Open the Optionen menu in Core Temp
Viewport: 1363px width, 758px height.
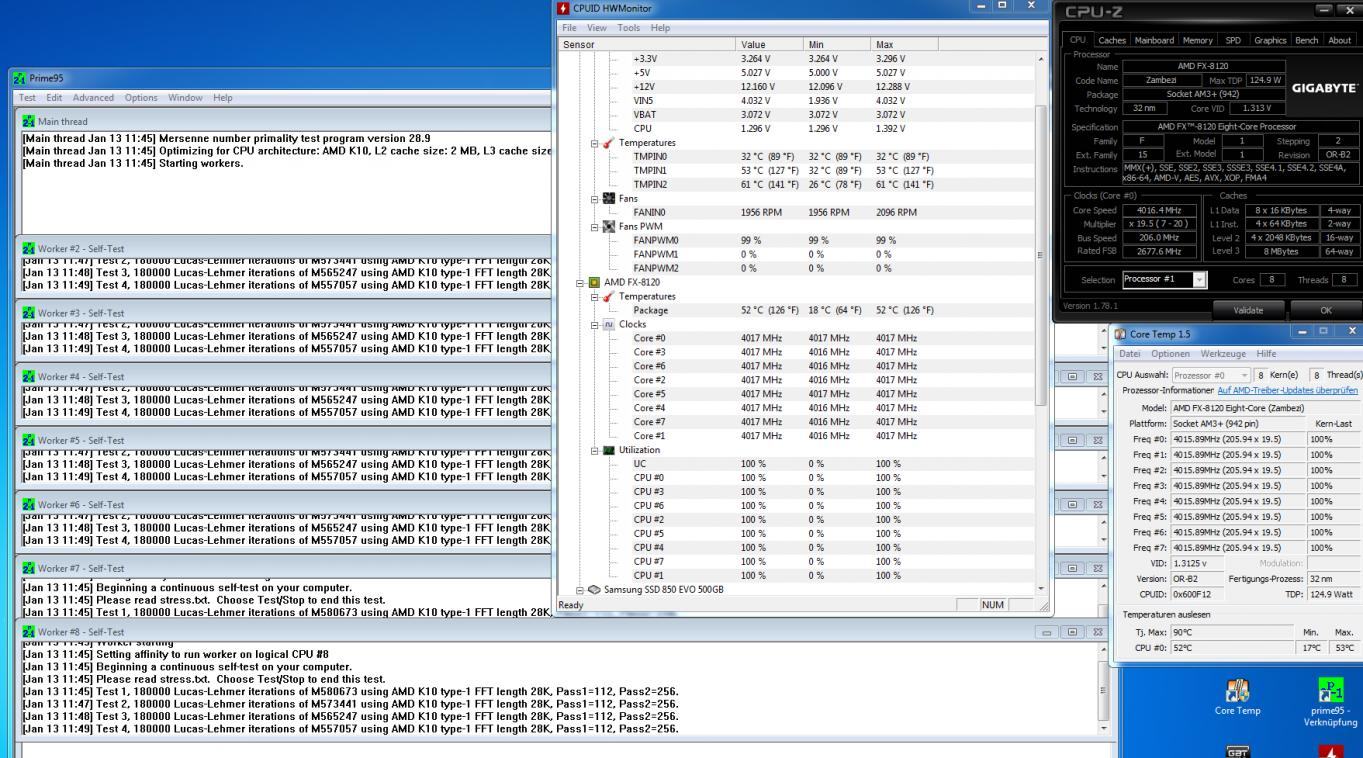1169,353
